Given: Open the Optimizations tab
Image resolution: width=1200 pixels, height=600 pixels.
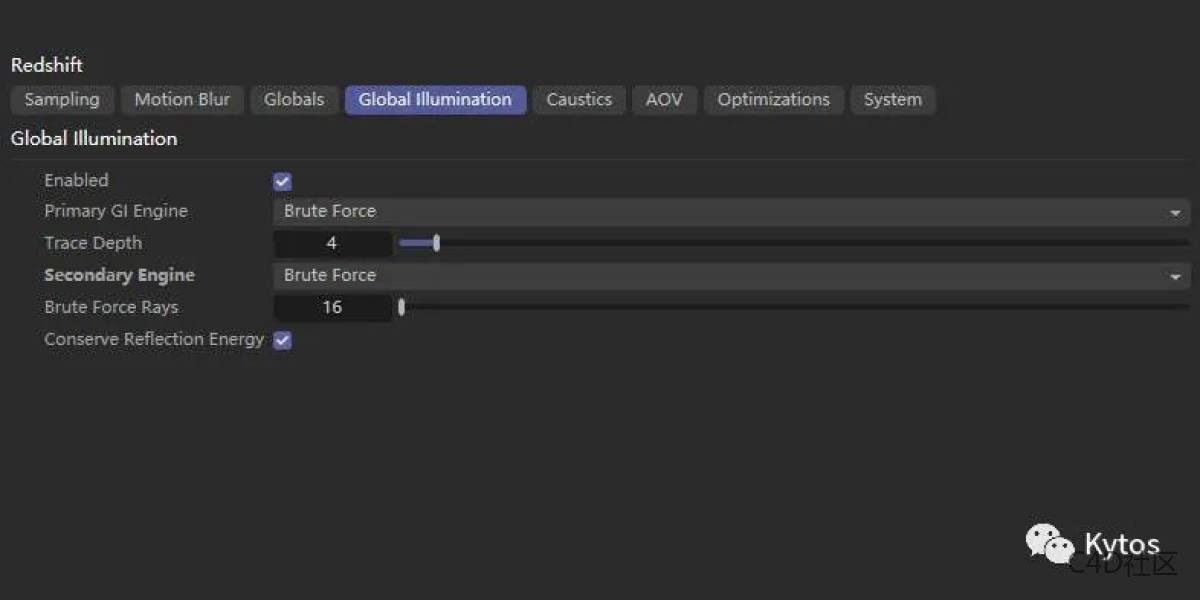Looking at the screenshot, I should click(x=773, y=99).
